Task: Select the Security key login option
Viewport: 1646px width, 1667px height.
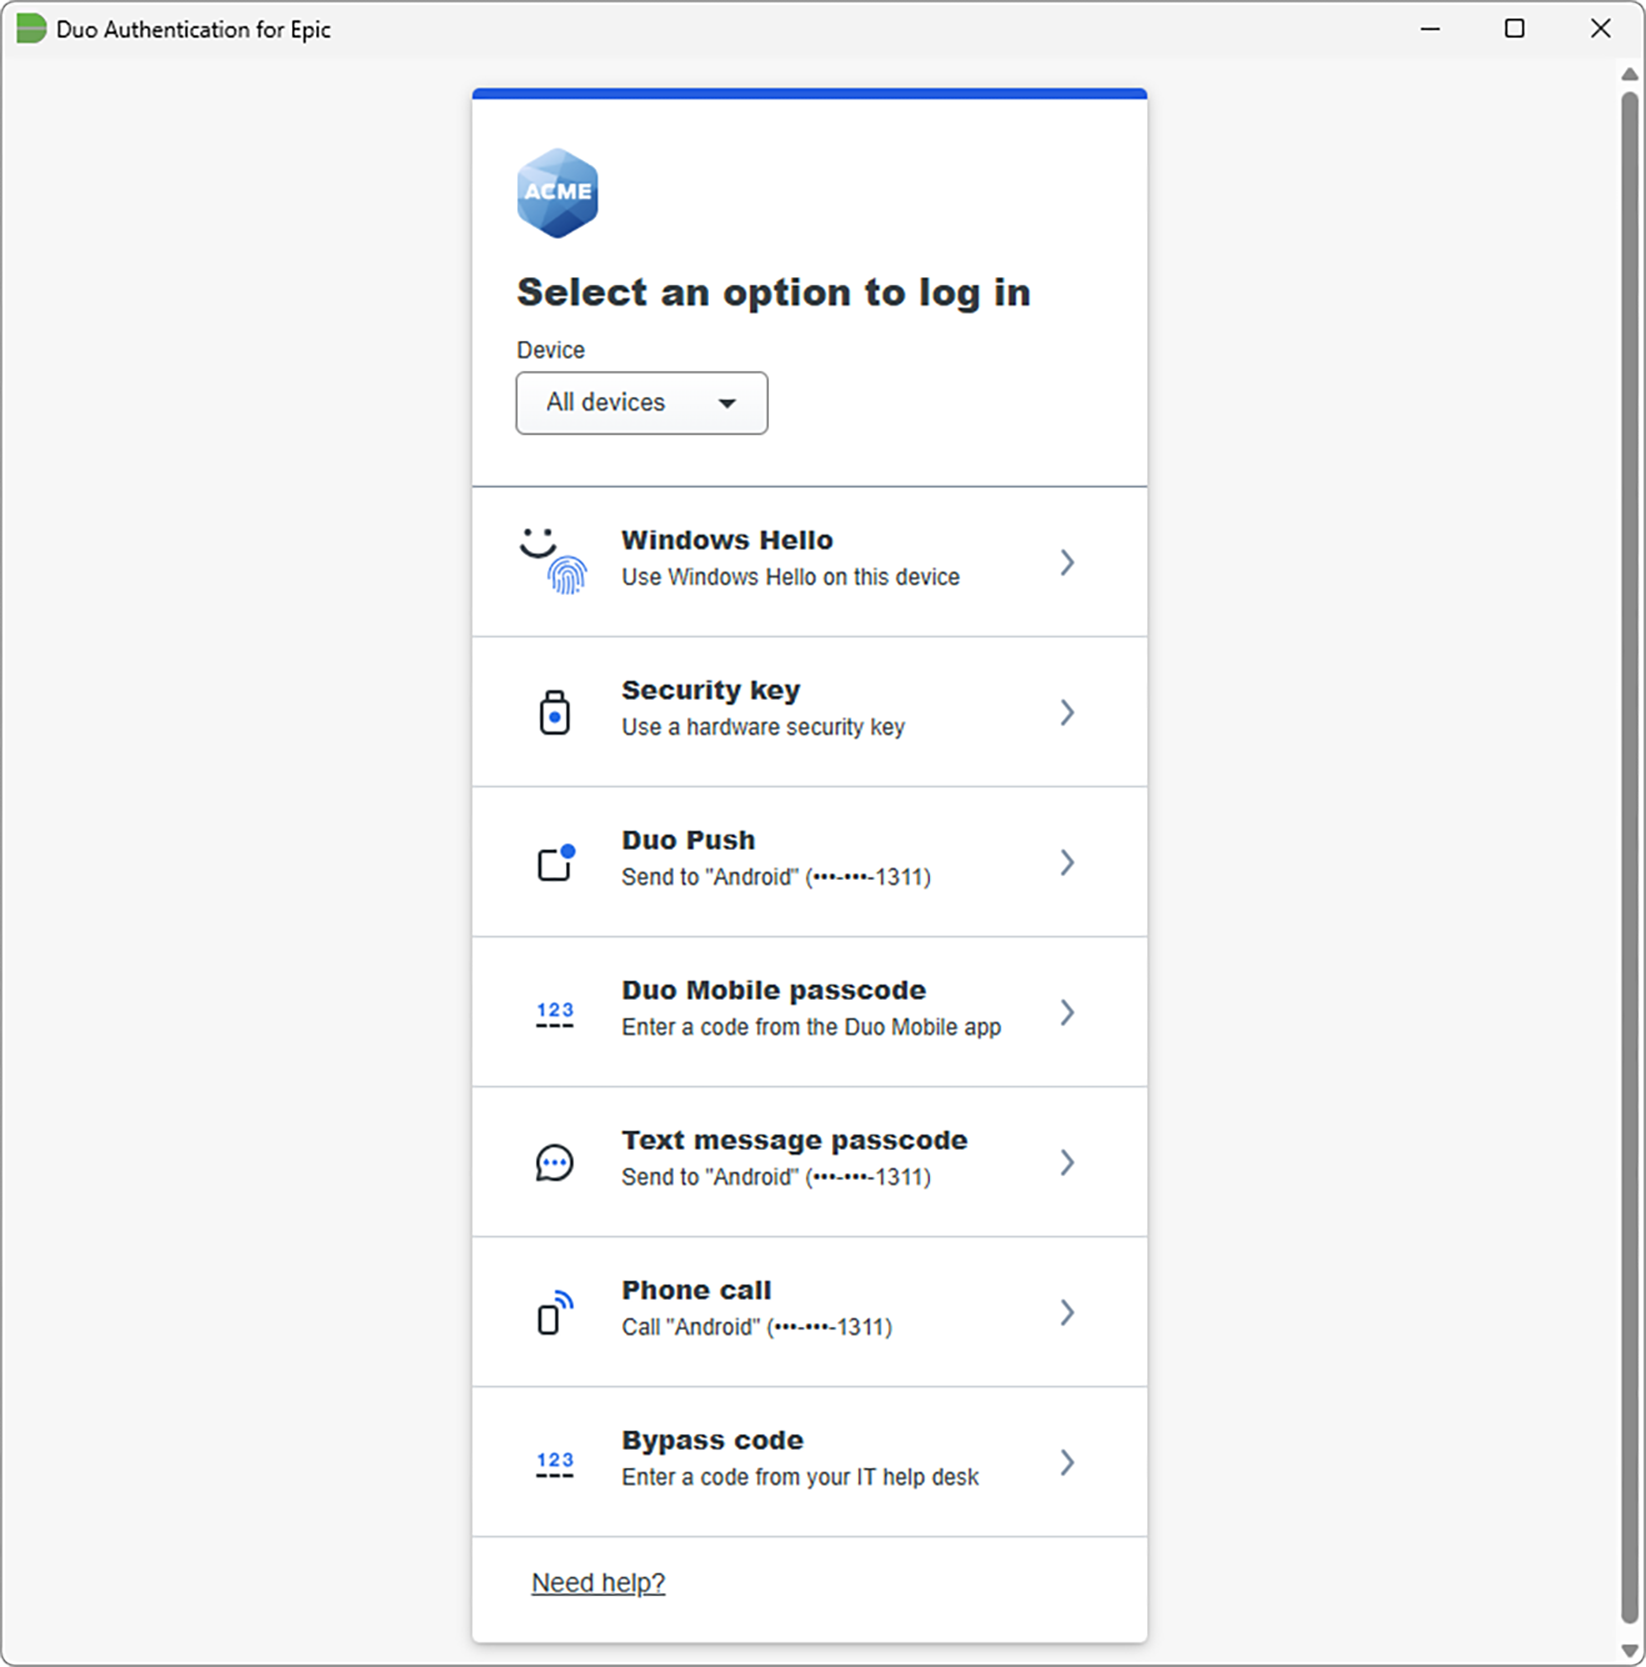Action: pyautogui.click(x=810, y=711)
